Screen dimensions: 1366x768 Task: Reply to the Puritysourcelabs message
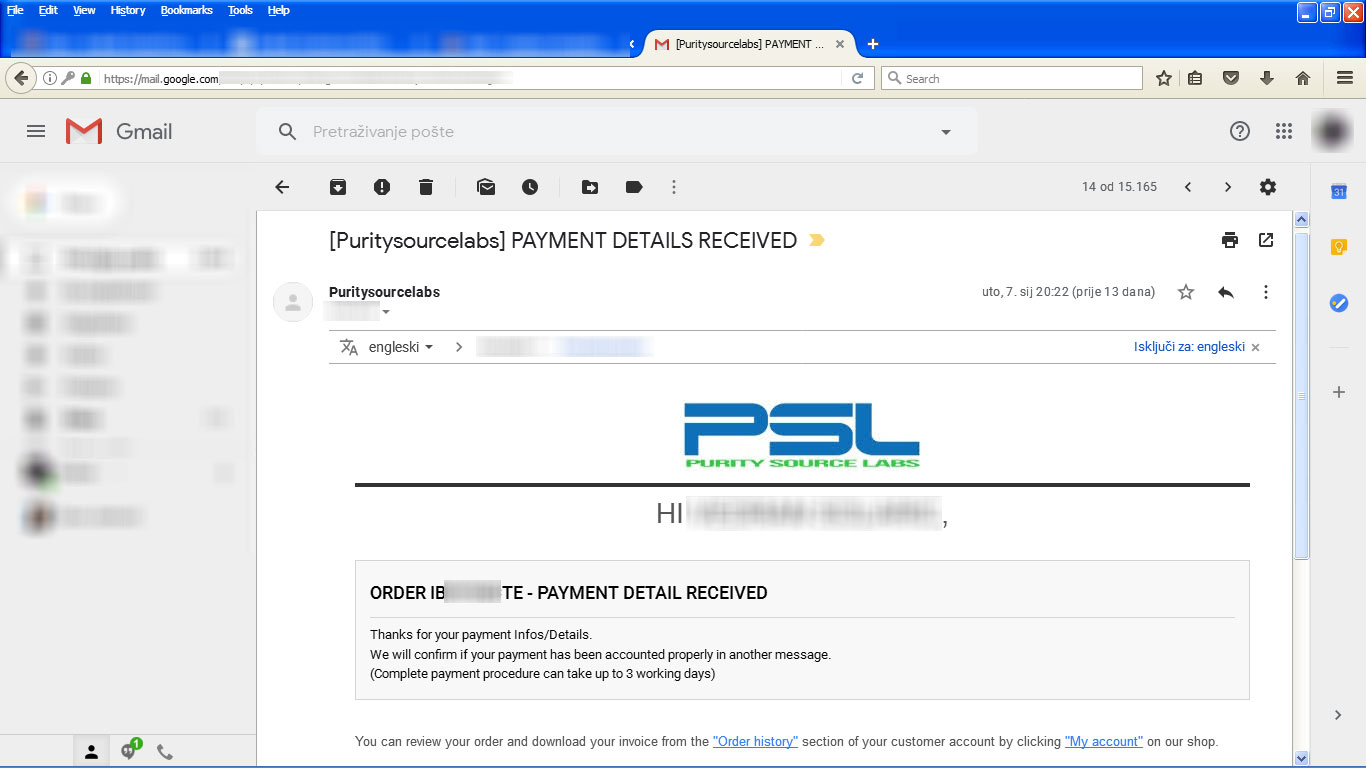click(x=1226, y=292)
